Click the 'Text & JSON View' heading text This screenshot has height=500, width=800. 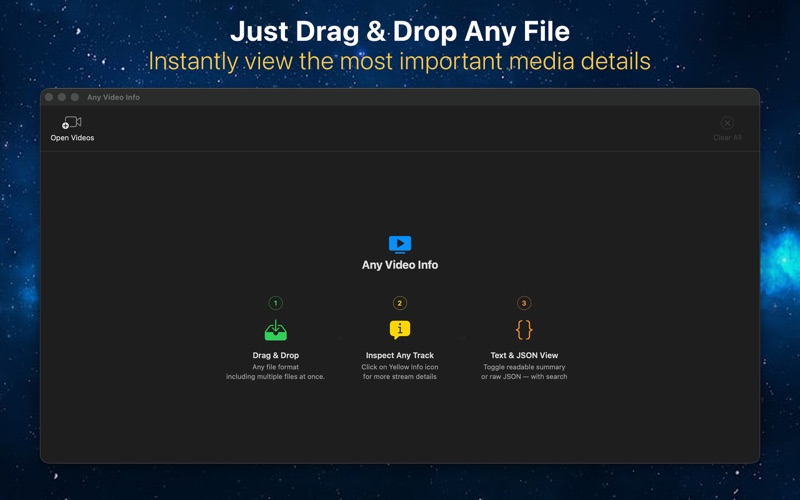click(524, 355)
